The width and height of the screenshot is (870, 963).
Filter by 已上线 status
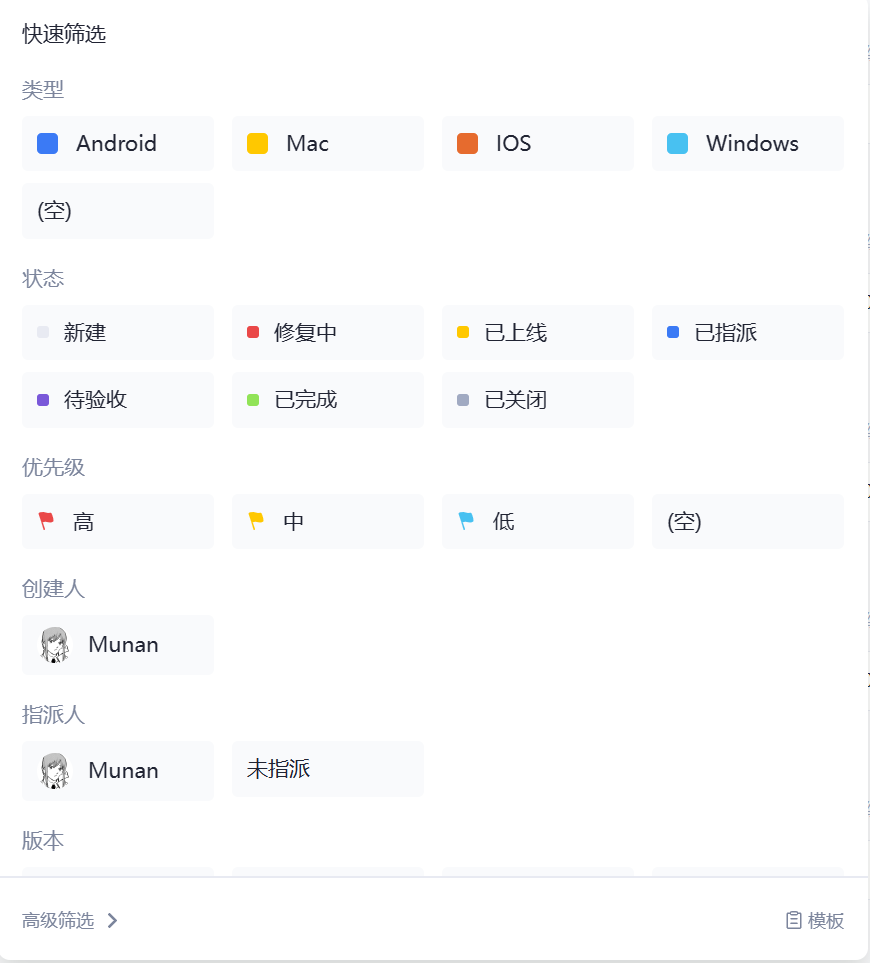coord(538,333)
